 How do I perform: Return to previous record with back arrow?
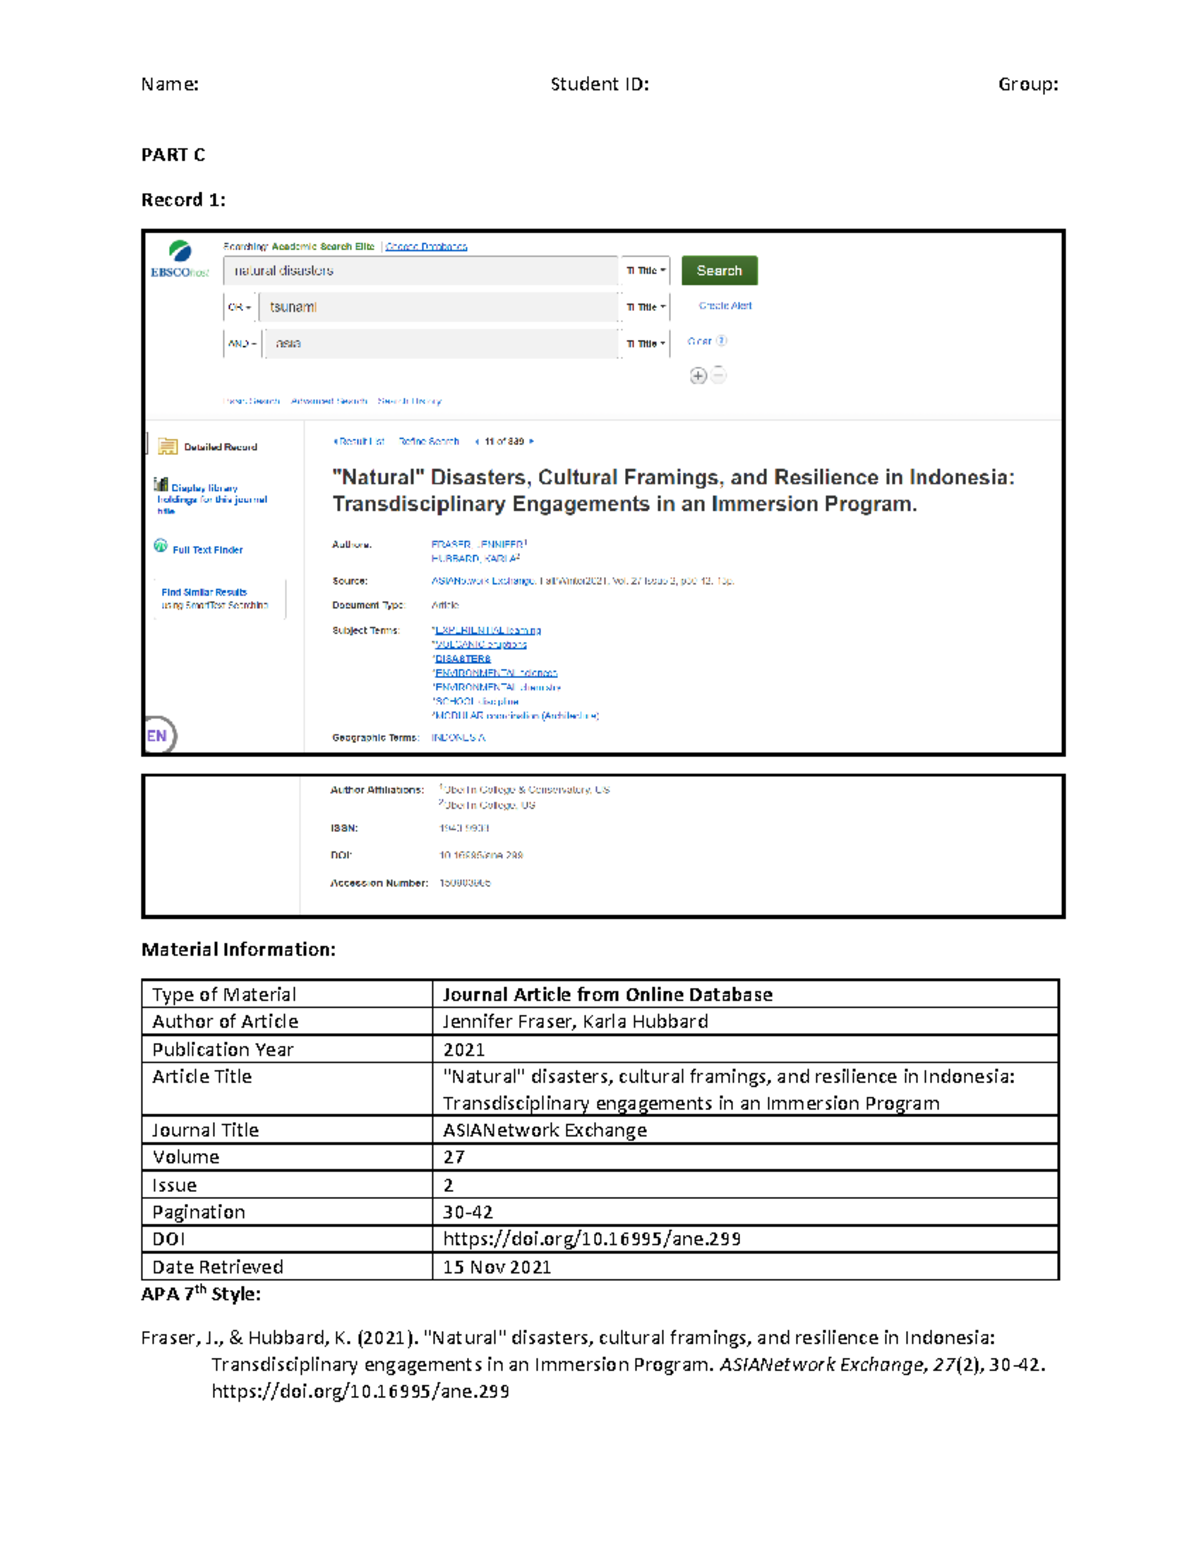[x=477, y=440]
